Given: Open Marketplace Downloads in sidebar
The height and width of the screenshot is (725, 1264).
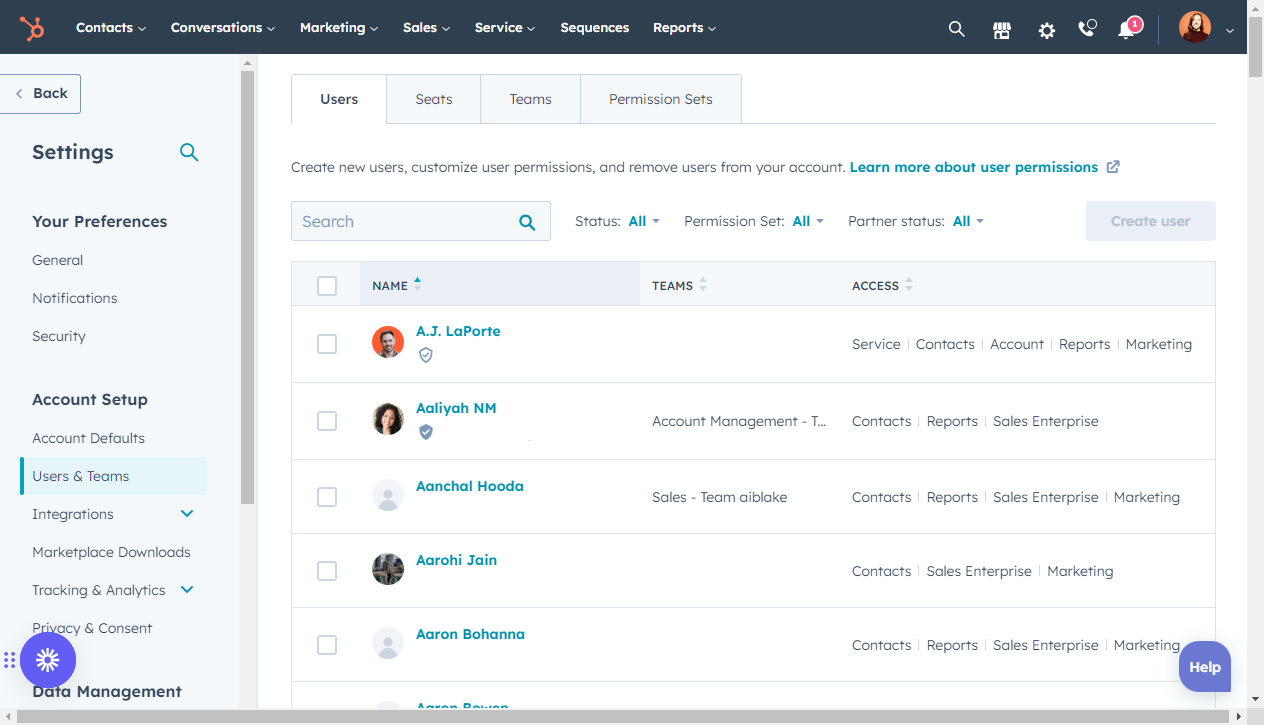Looking at the screenshot, I should click(x=111, y=552).
